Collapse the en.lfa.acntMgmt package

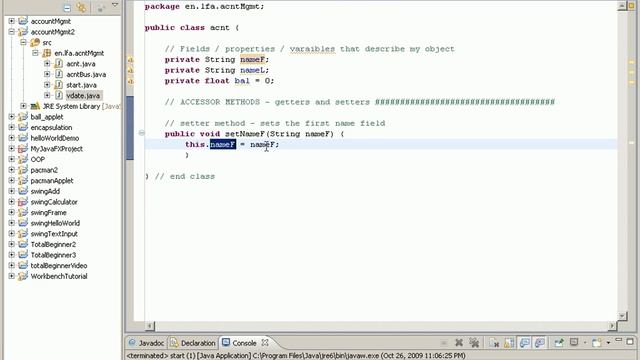click(35, 53)
